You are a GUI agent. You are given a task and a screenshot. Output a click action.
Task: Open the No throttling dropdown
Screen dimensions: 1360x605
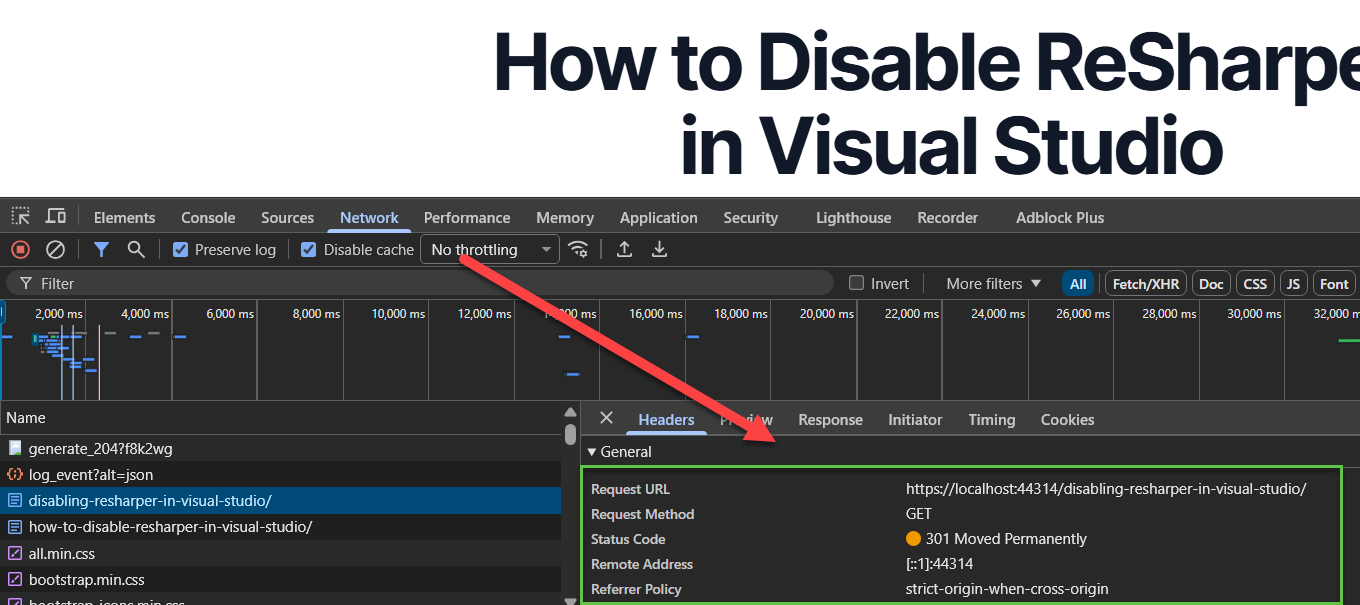490,249
